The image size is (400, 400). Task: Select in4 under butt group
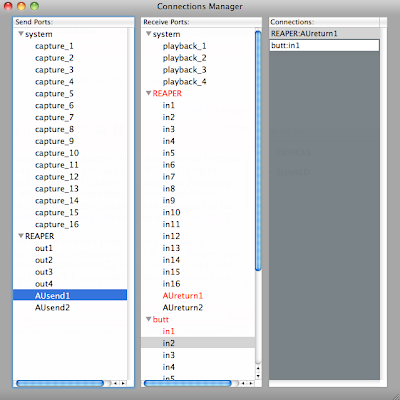pos(168,367)
